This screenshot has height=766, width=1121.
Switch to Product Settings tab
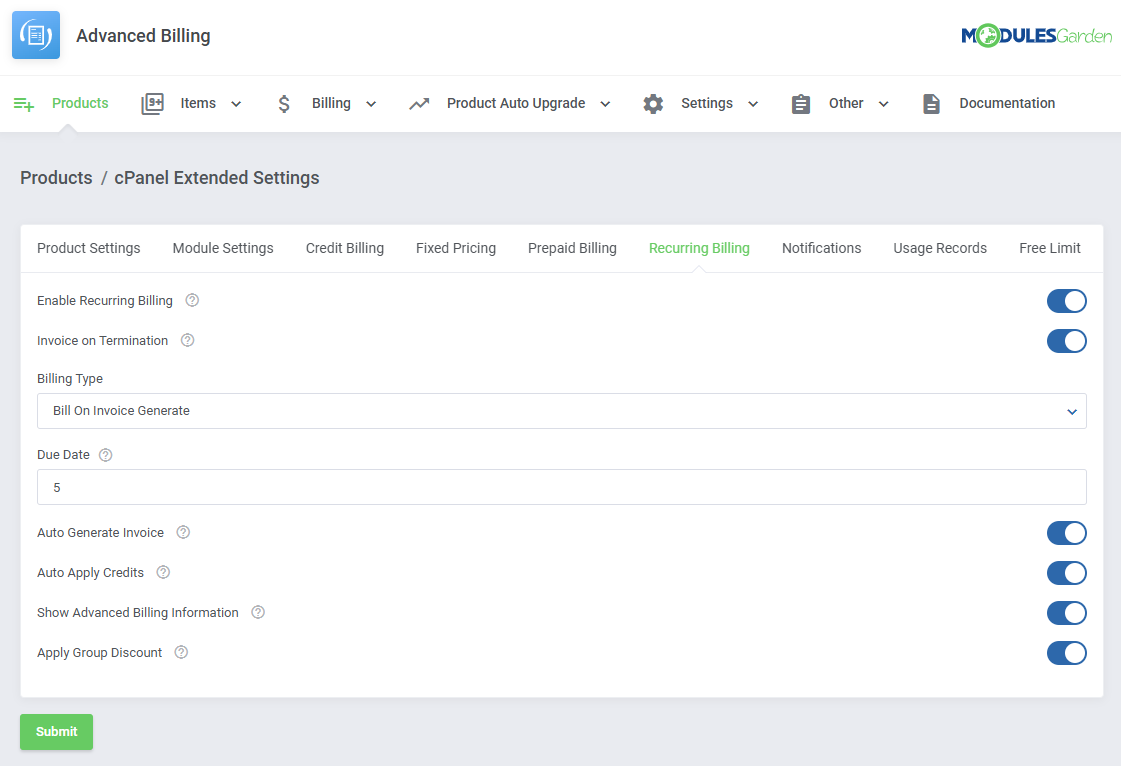click(x=89, y=248)
